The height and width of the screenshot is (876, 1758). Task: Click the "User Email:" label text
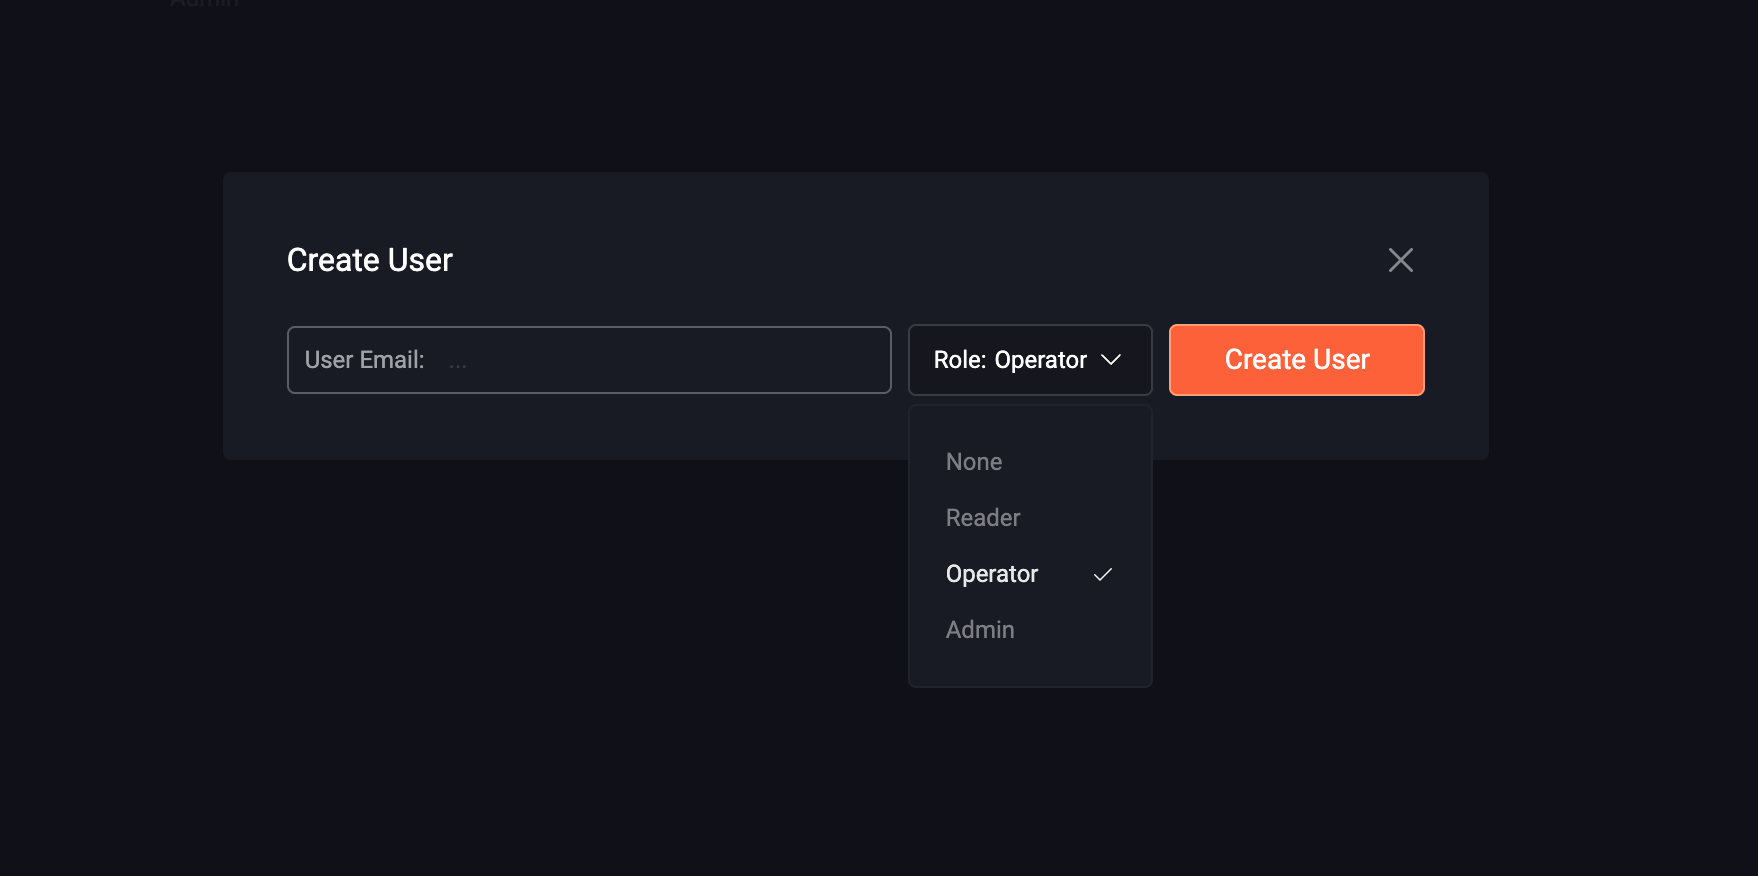[364, 360]
